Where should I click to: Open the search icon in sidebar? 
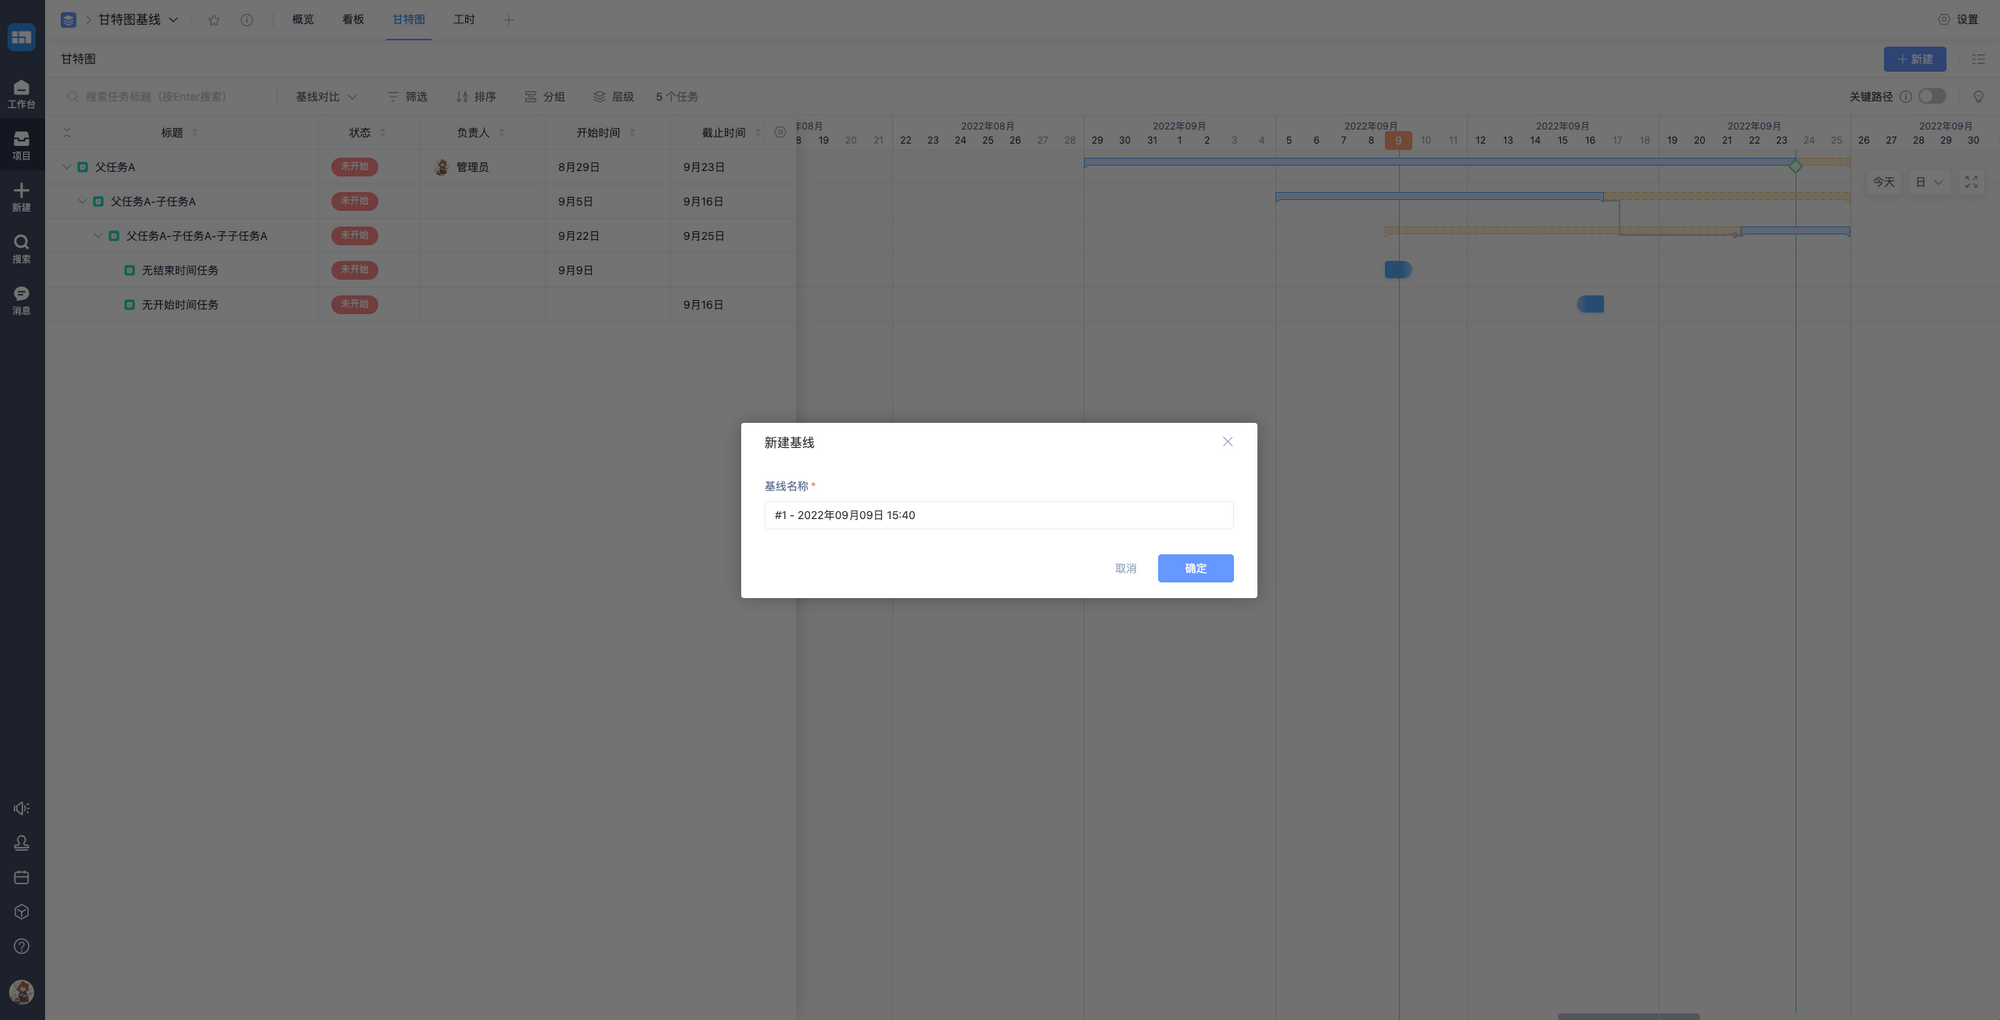click(x=21, y=248)
